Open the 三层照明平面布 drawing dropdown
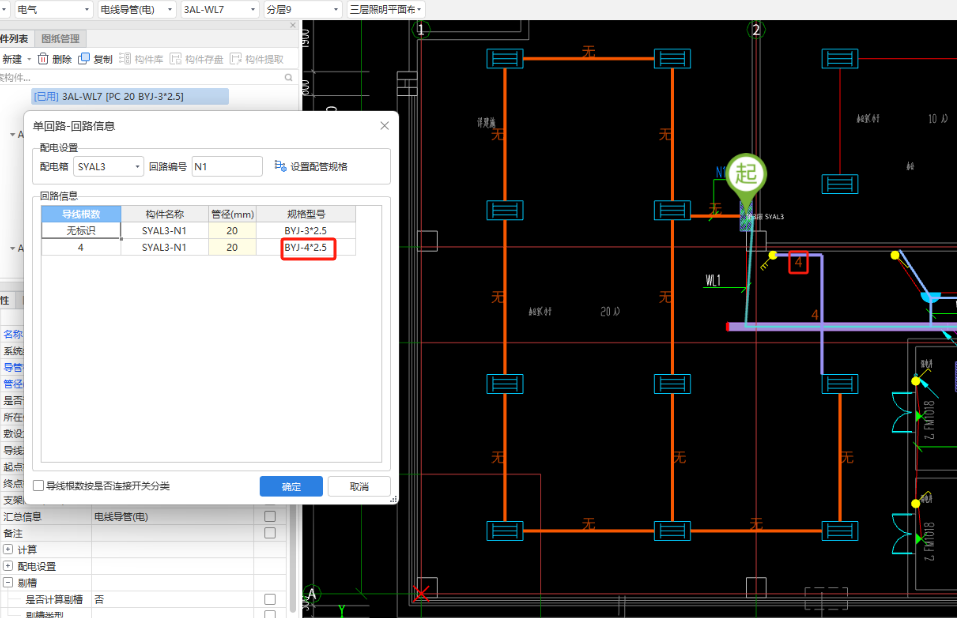The image size is (958, 618). 386,9
